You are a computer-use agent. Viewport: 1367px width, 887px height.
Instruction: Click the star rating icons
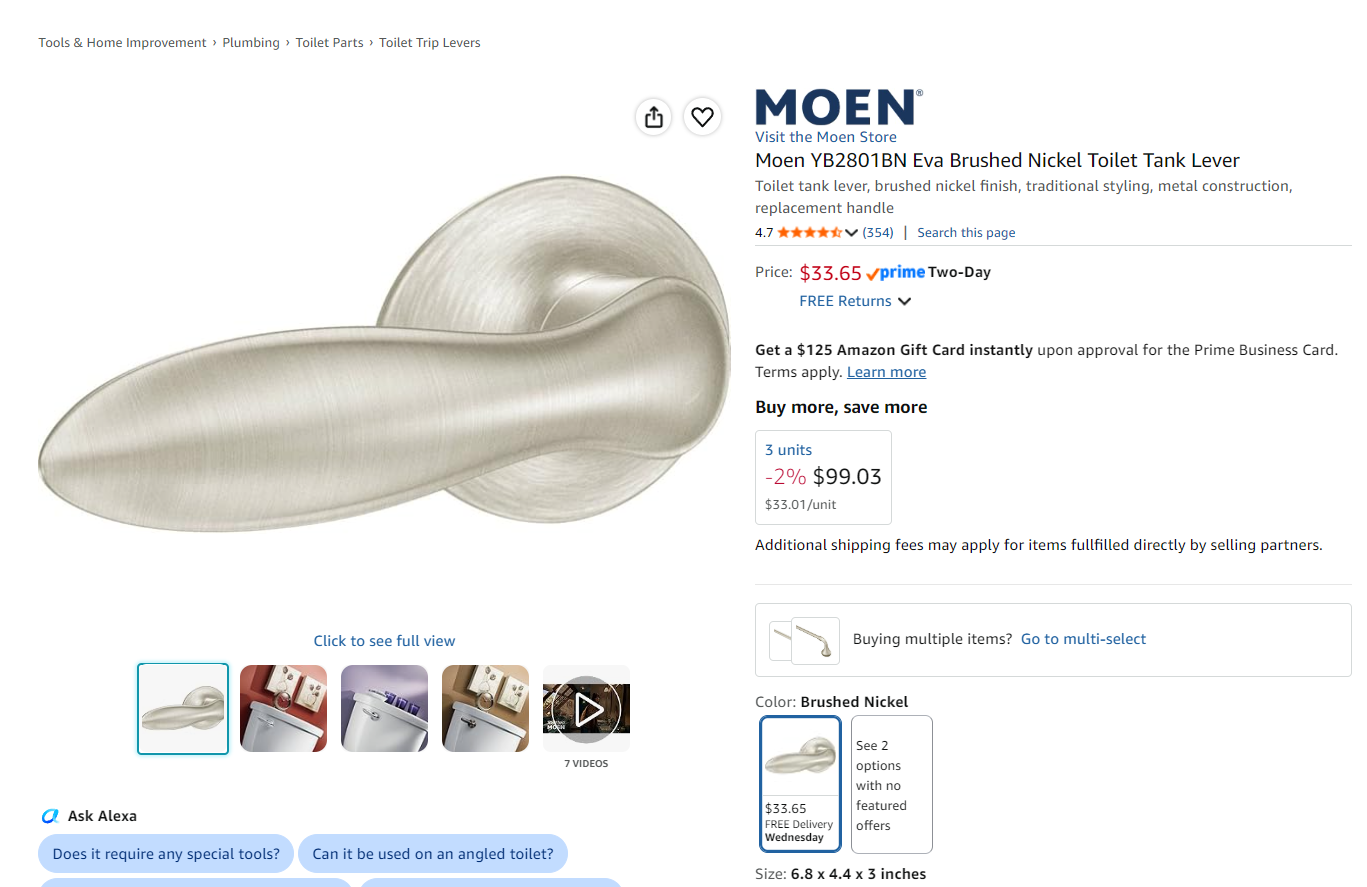point(810,233)
